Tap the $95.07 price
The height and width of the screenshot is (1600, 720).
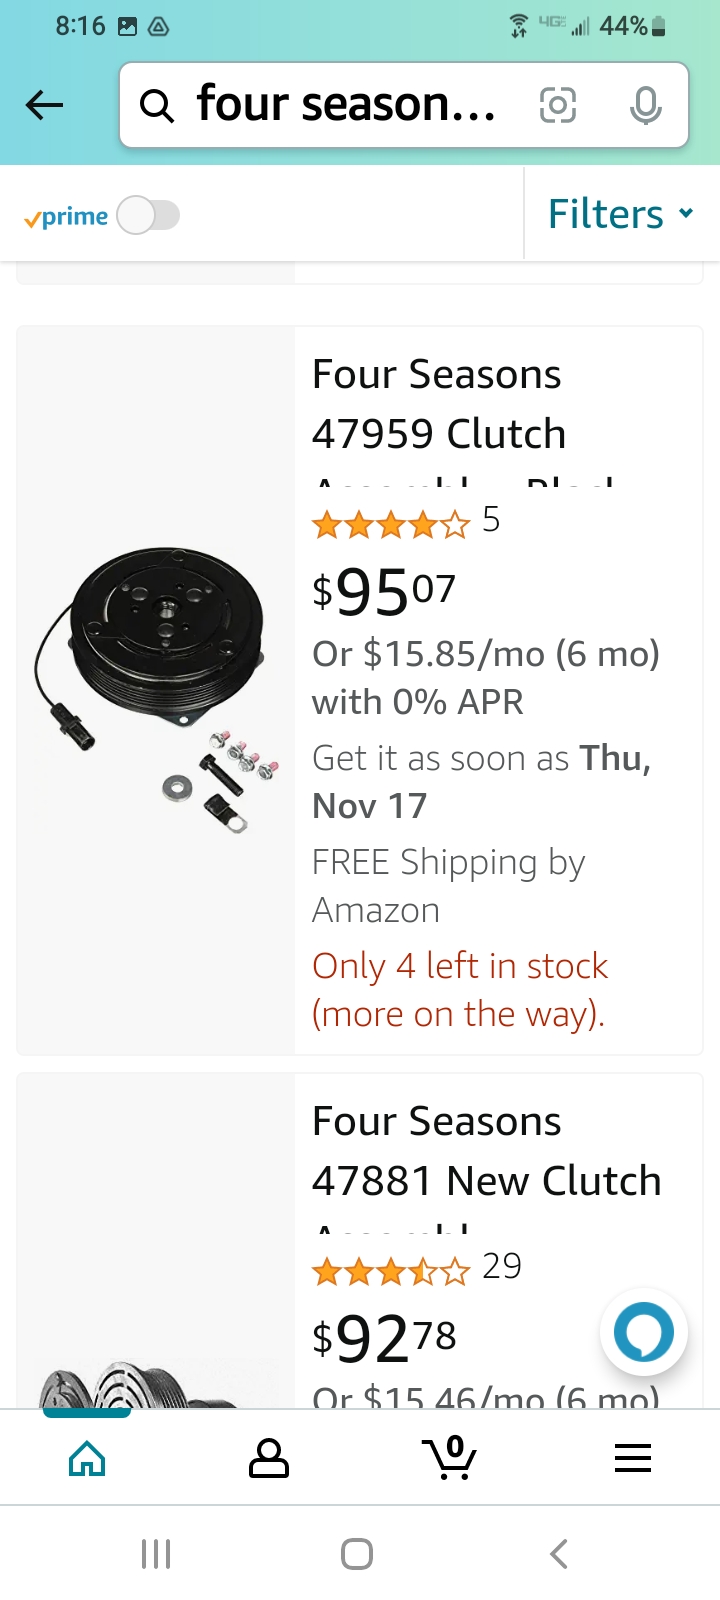point(384,592)
